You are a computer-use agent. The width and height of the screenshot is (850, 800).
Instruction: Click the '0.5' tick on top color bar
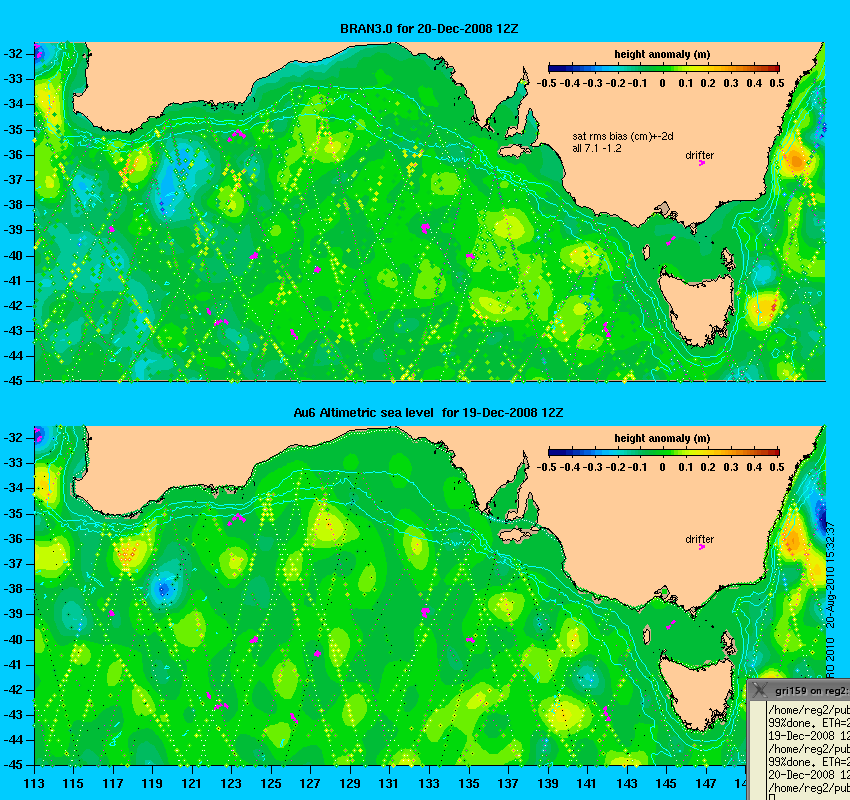tap(777, 83)
